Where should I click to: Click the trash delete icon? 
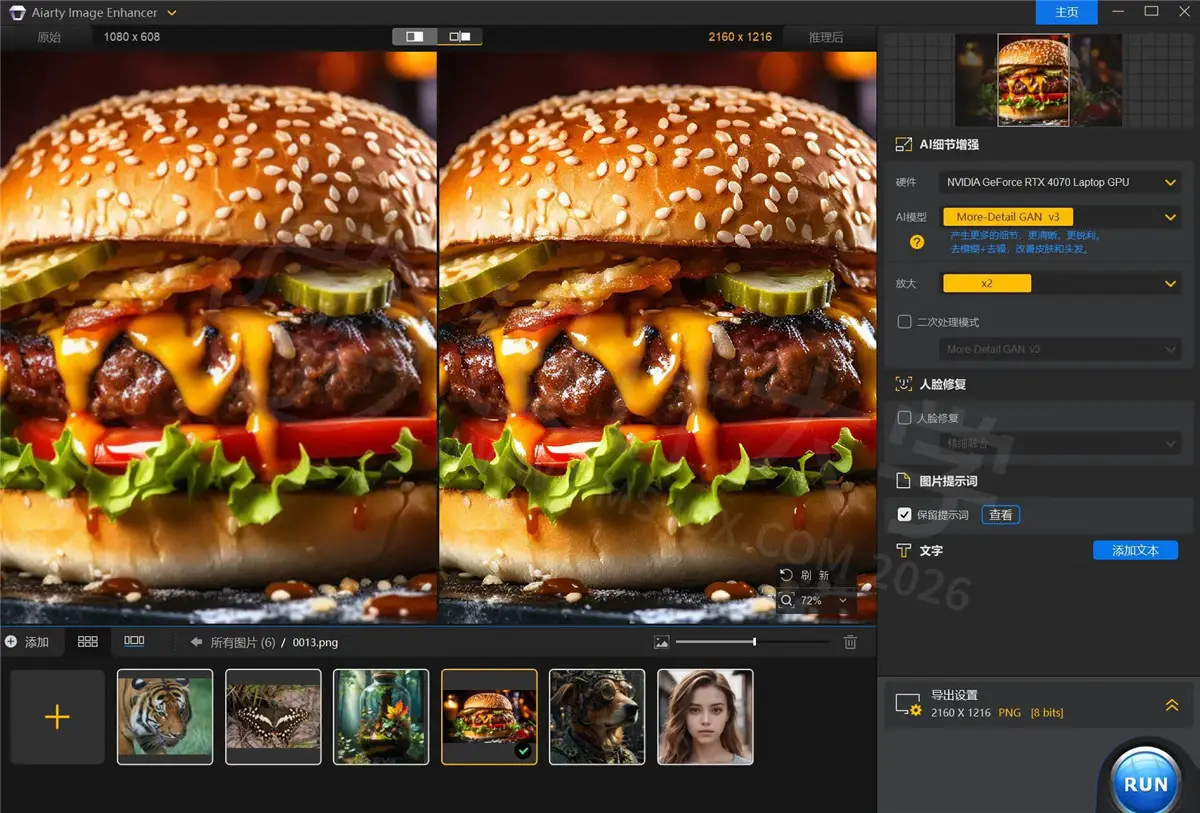click(850, 642)
